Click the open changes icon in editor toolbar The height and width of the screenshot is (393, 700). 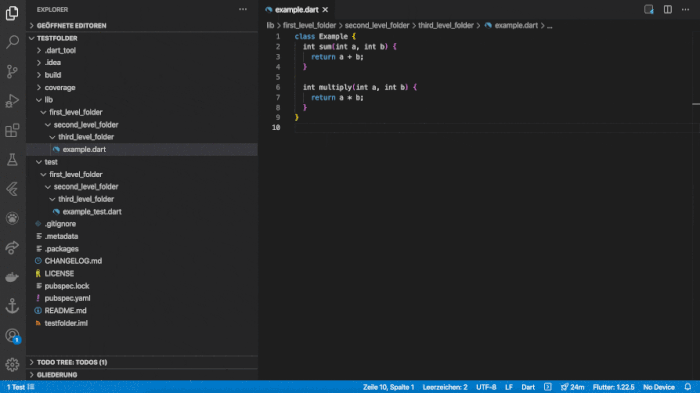click(x=649, y=9)
